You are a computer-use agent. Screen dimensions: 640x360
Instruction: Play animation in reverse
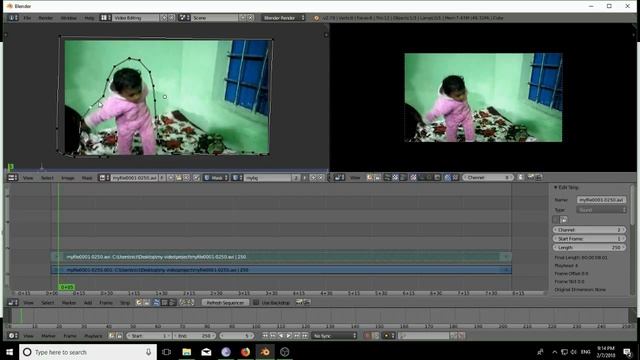pos(281,336)
